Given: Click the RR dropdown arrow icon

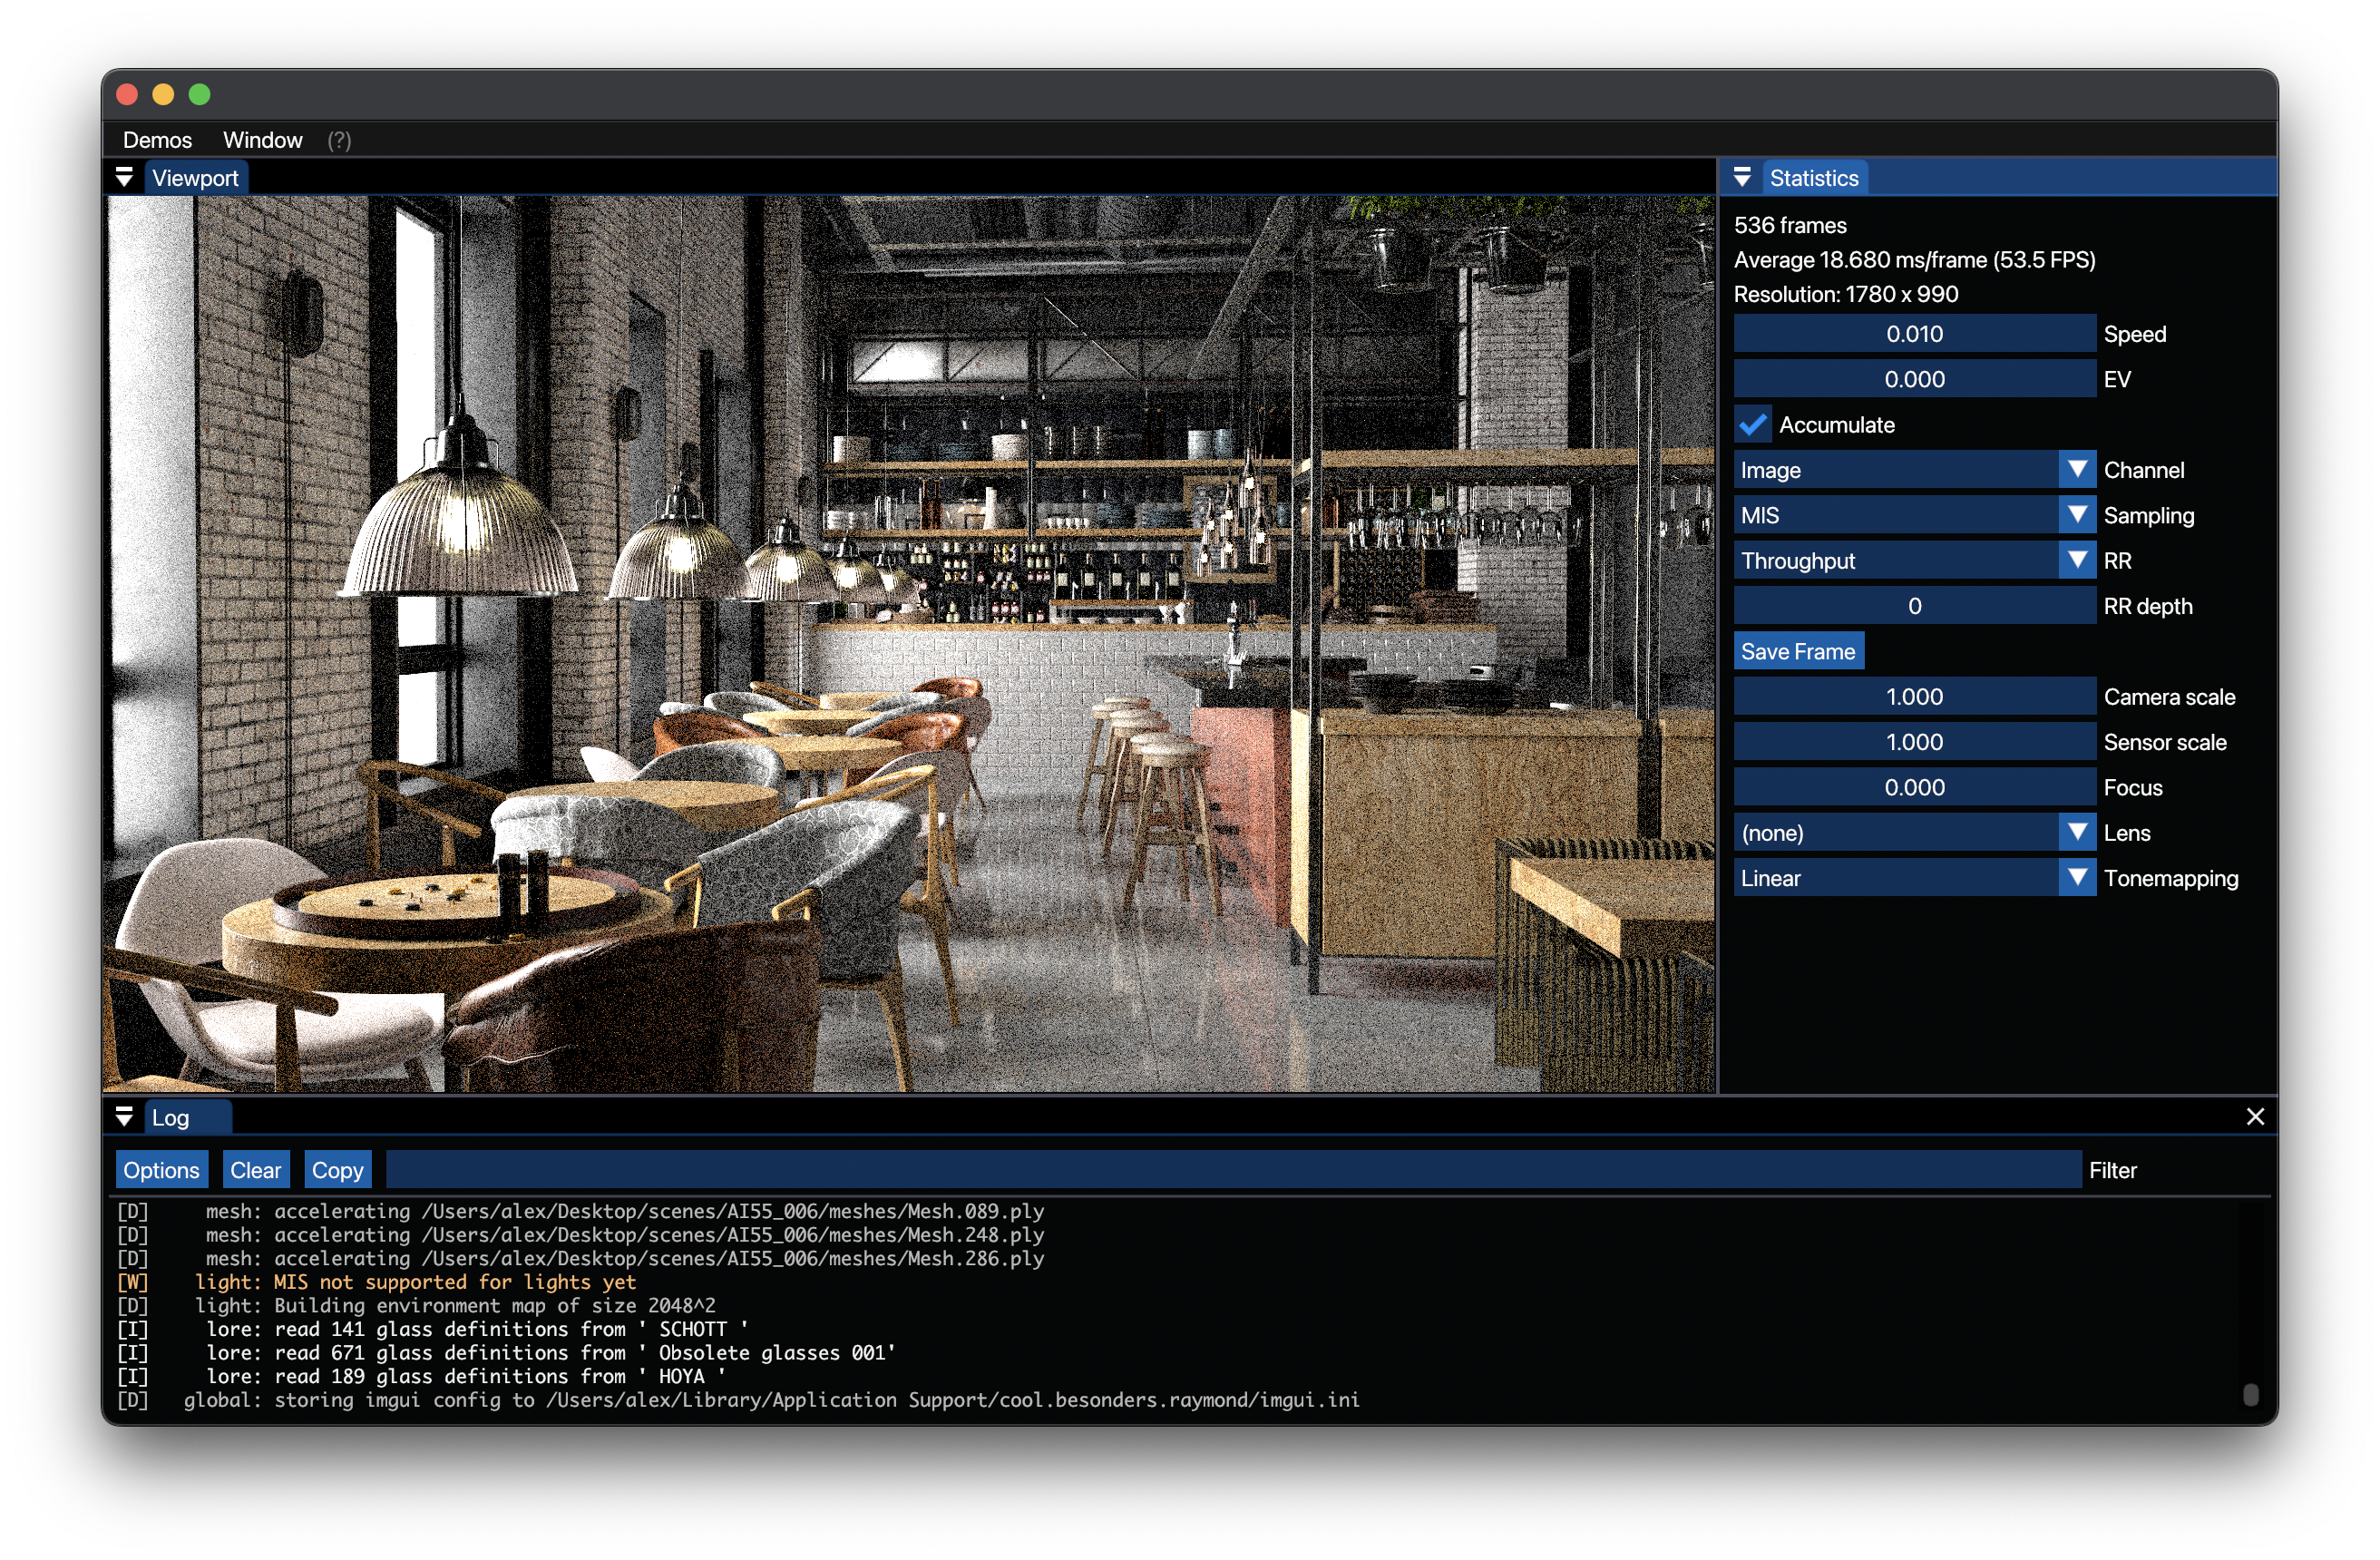Looking at the screenshot, I should pos(2077,561).
